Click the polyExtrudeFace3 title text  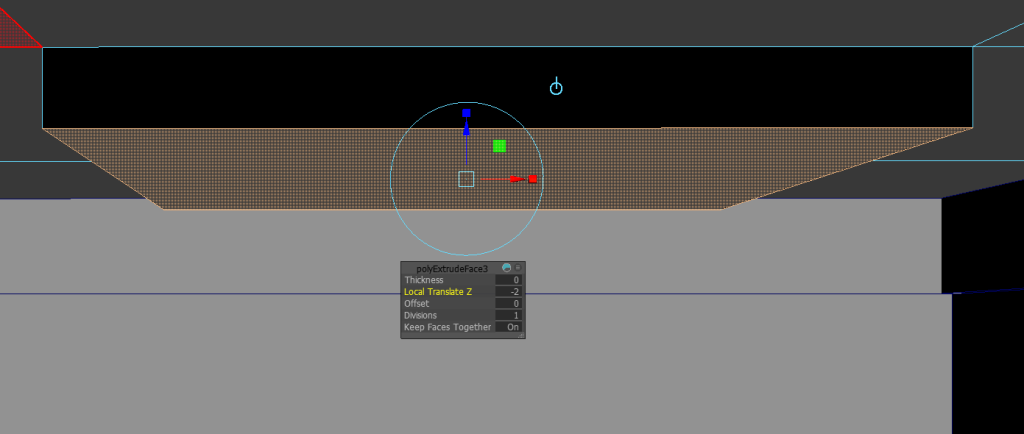452,268
